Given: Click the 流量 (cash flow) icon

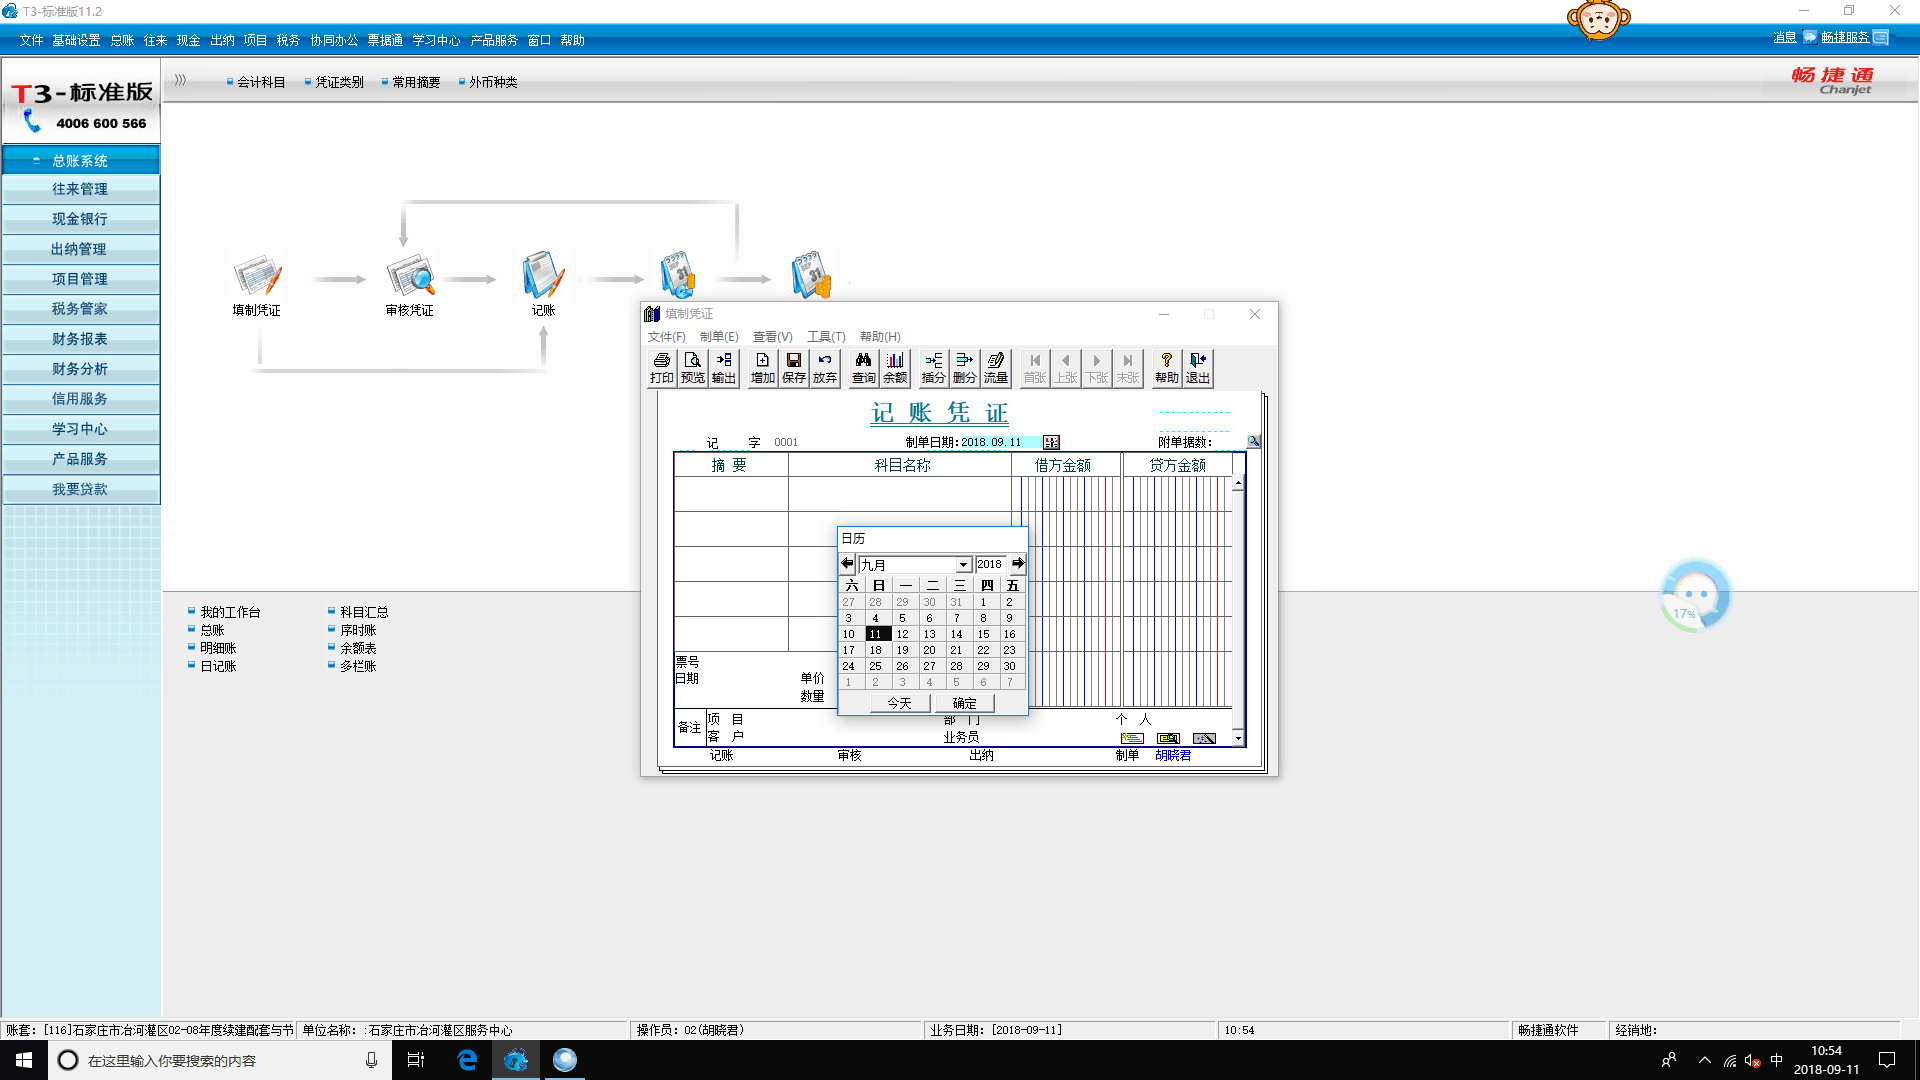Looking at the screenshot, I should click(x=996, y=367).
